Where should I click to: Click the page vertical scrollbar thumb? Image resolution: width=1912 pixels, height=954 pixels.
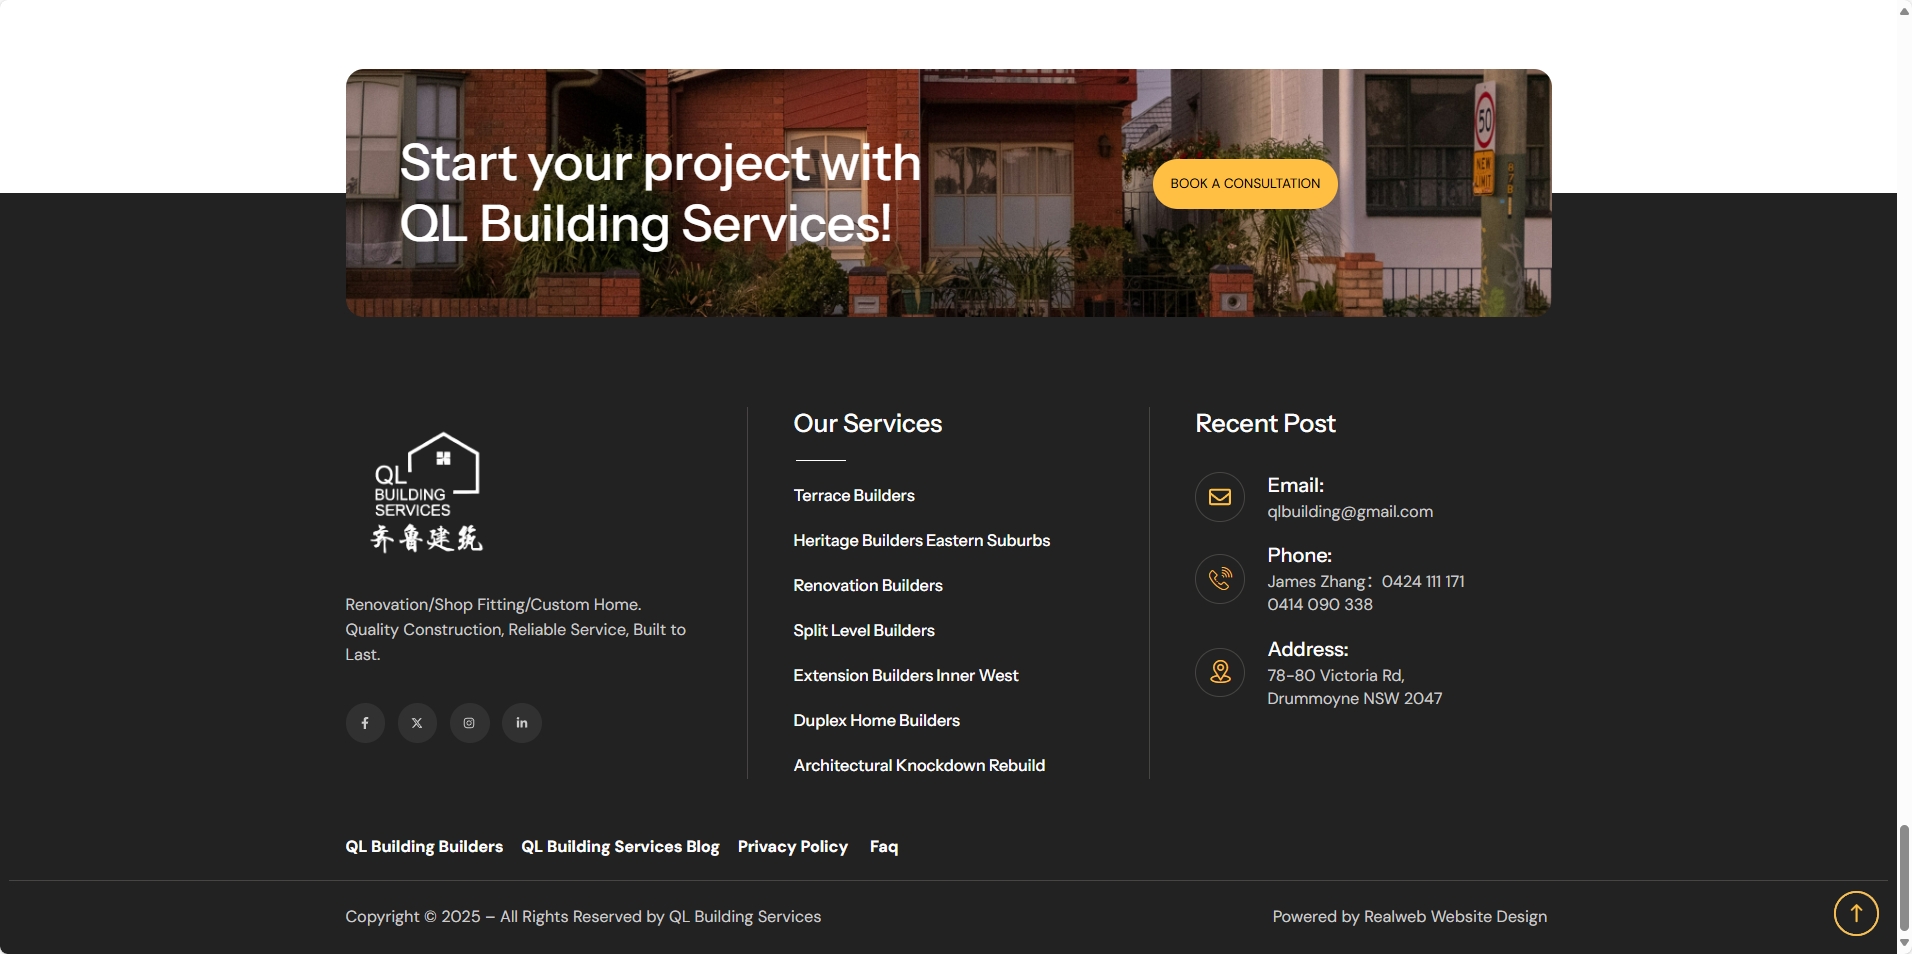click(1904, 878)
